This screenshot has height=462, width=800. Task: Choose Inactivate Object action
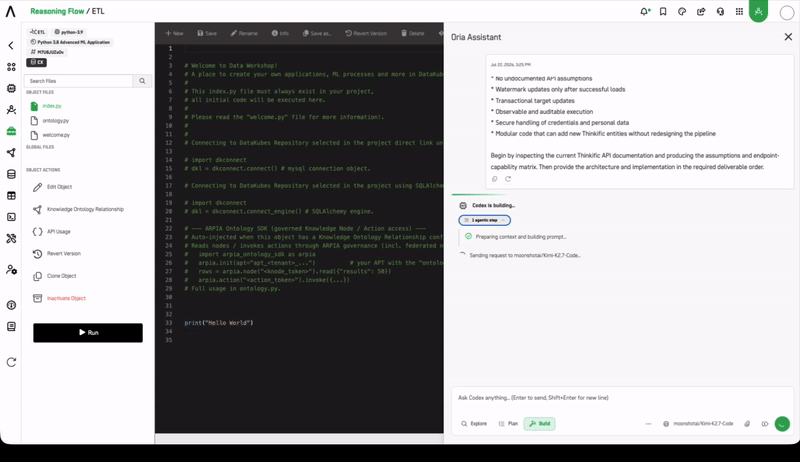(x=59, y=298)
